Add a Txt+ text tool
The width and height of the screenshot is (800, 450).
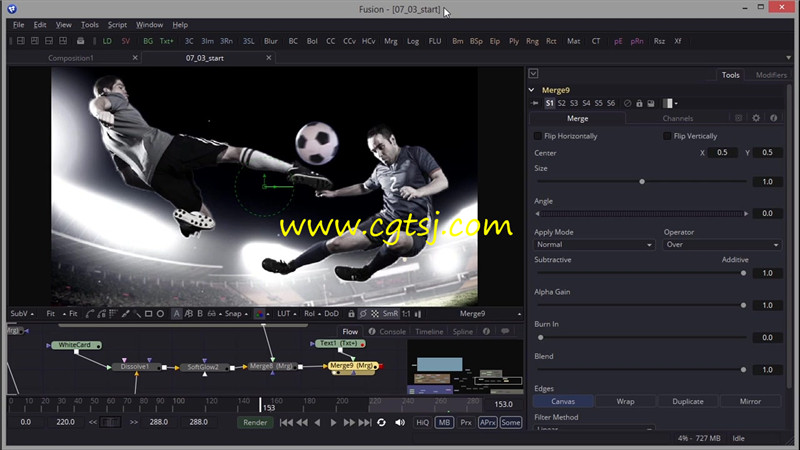(166, 41)
